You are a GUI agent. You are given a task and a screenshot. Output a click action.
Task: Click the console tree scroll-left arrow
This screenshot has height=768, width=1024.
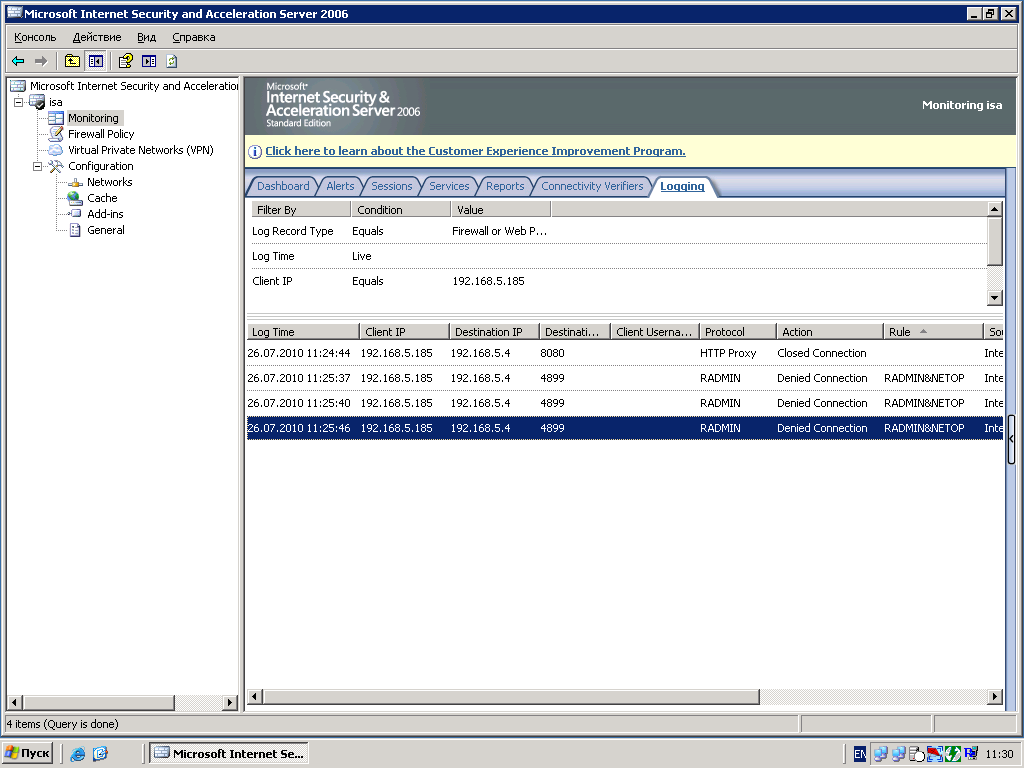(x=14, y=703)
